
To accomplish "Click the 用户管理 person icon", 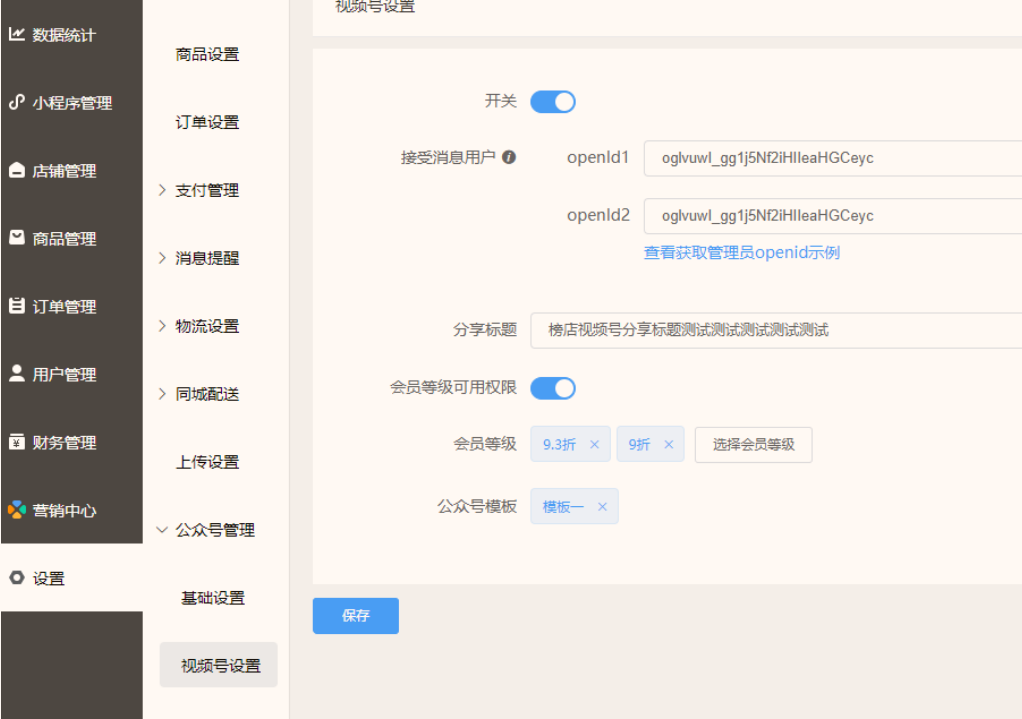I will point(17,374).
